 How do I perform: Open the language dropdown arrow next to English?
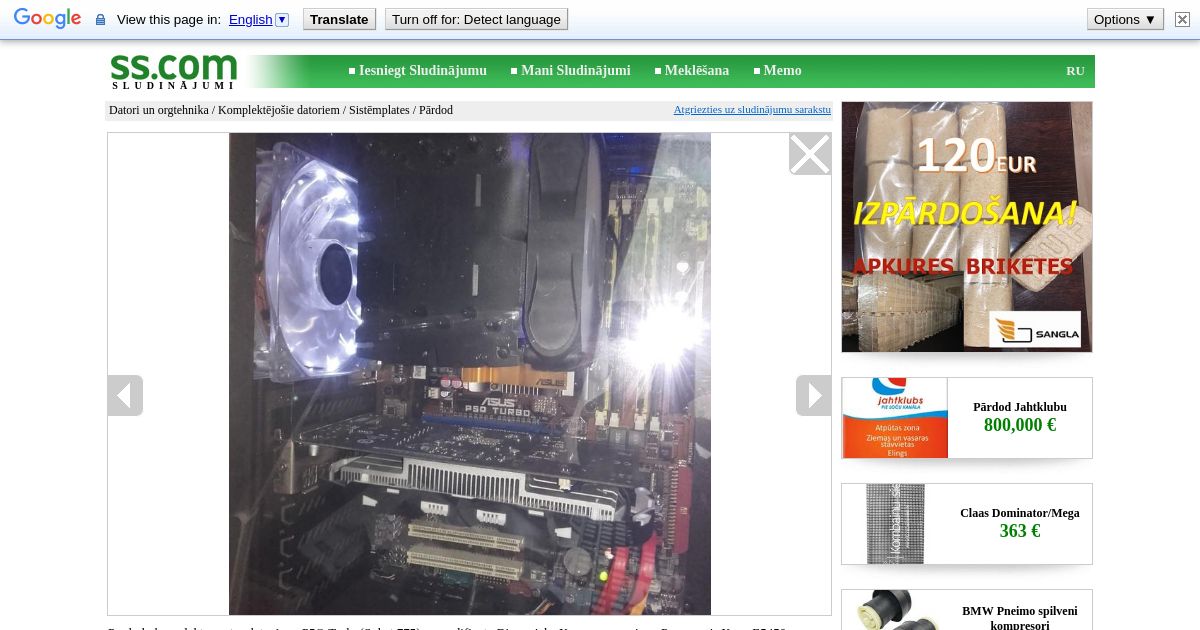click(282, 19)
